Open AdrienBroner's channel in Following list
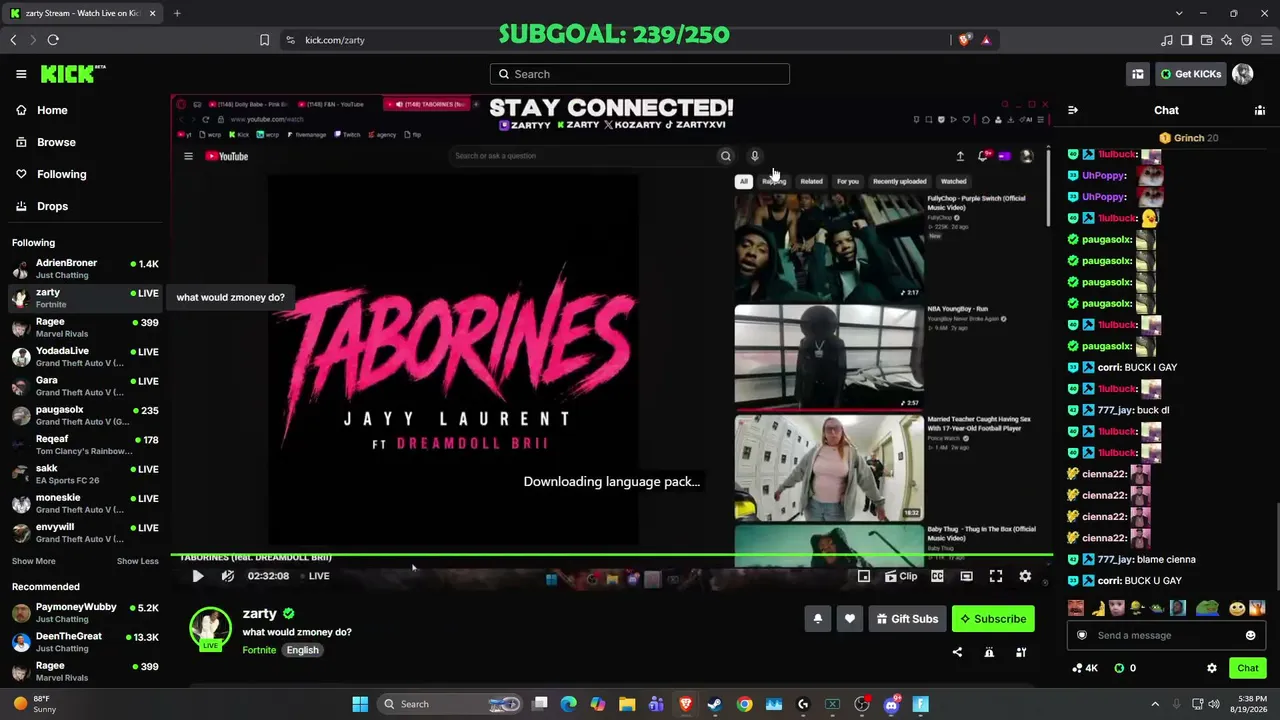Viewport: 1280px width, 720px height. [x=84, y=269]
